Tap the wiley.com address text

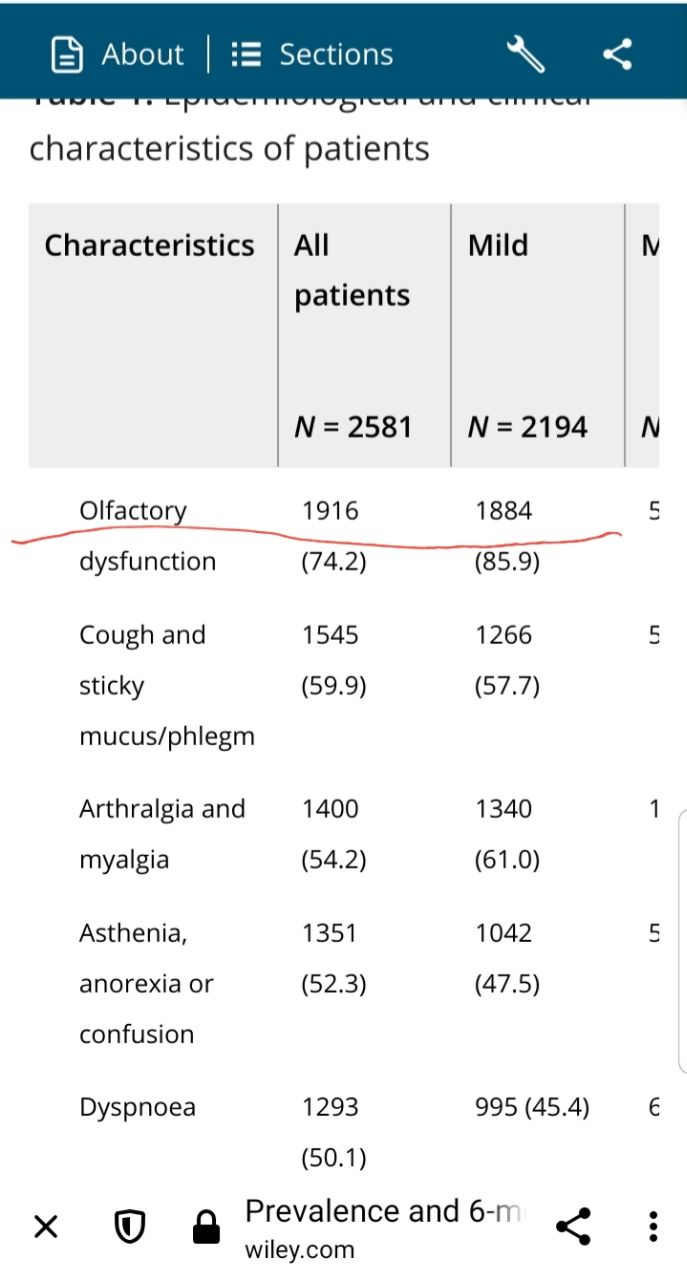pos(299,1249)
